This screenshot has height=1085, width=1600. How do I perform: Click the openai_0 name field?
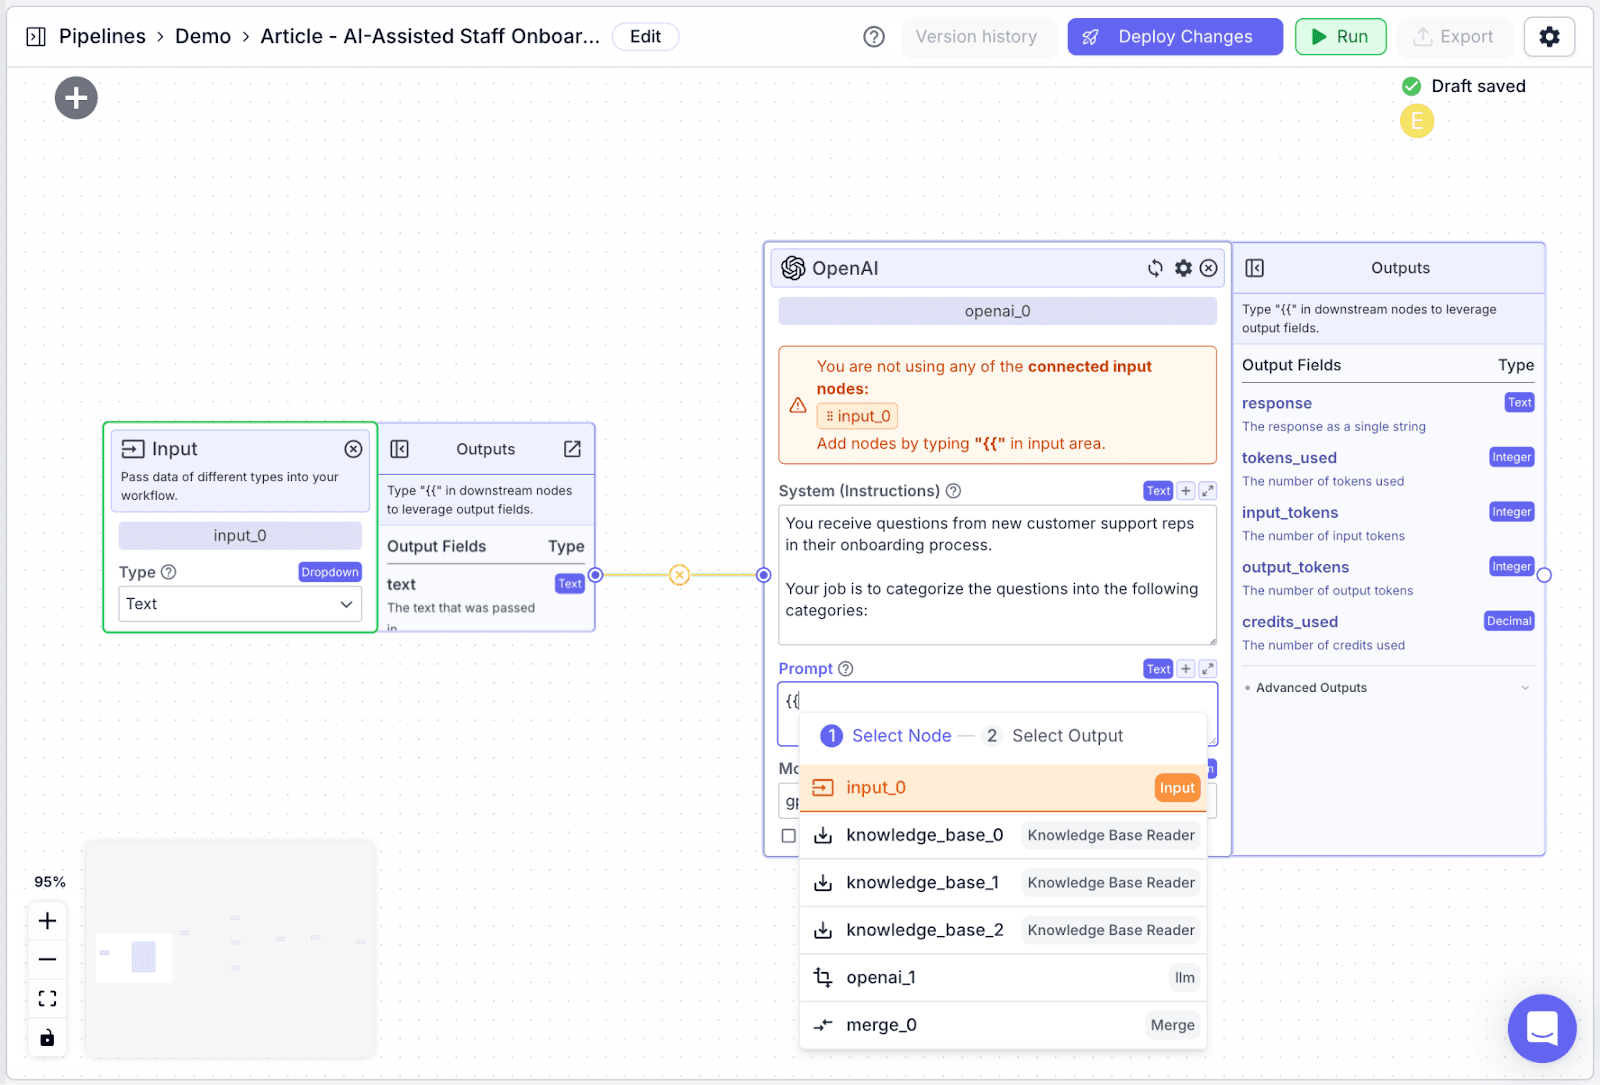point(997,311)
